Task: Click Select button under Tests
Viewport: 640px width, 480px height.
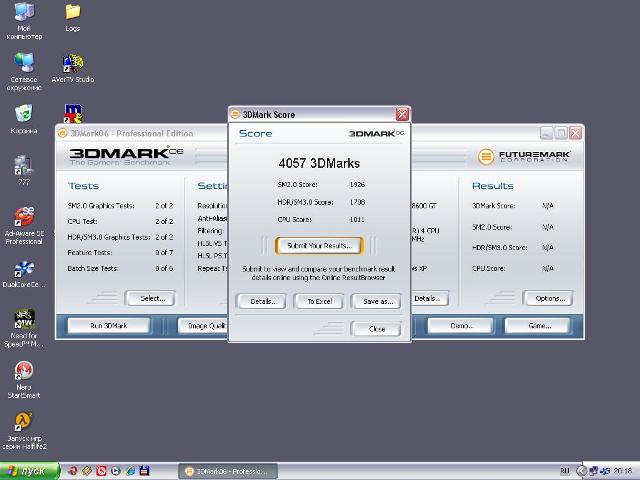Action: tap(151, 298)
